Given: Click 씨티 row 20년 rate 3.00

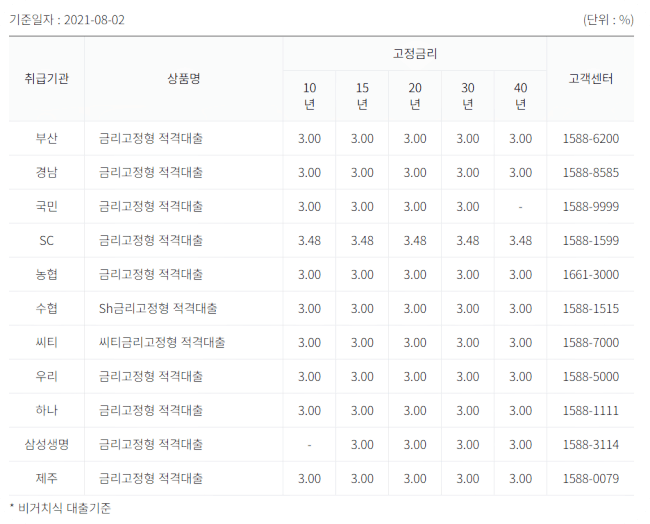Looking at the screenshot, I should pyautogui.click(x=415, y=342).
